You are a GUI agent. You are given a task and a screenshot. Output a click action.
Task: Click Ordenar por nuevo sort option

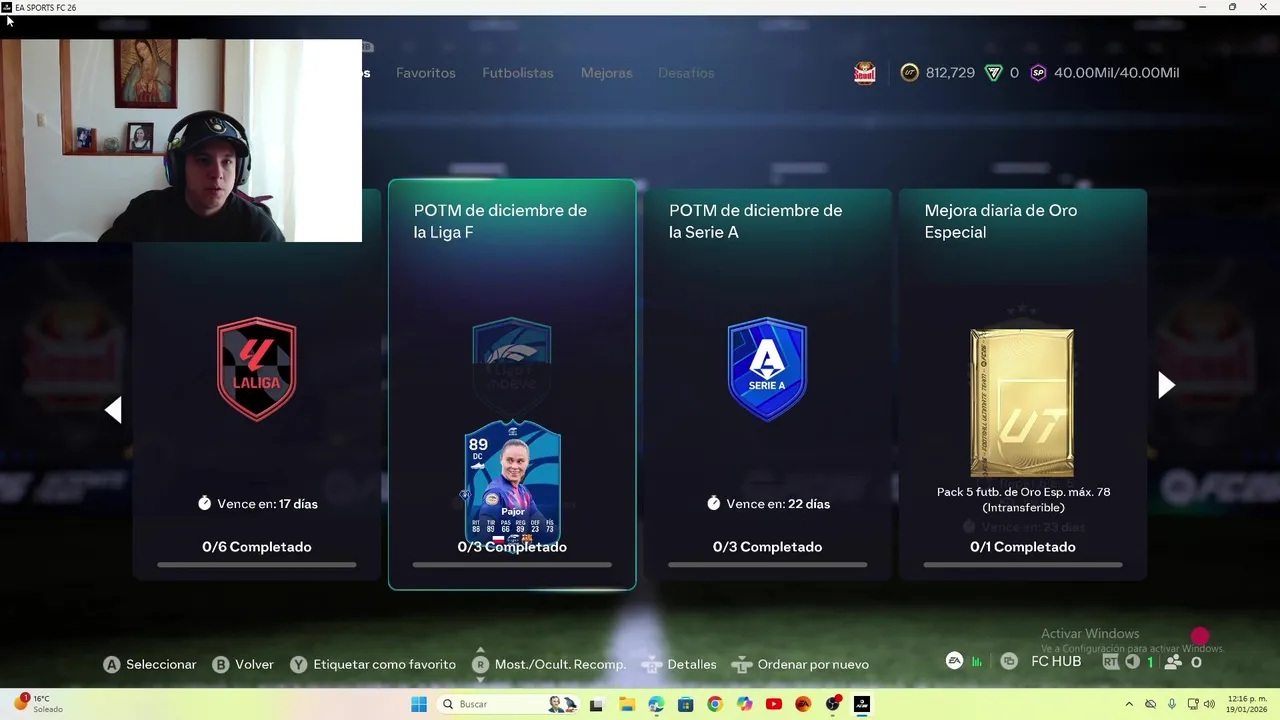tap(800, 664)
